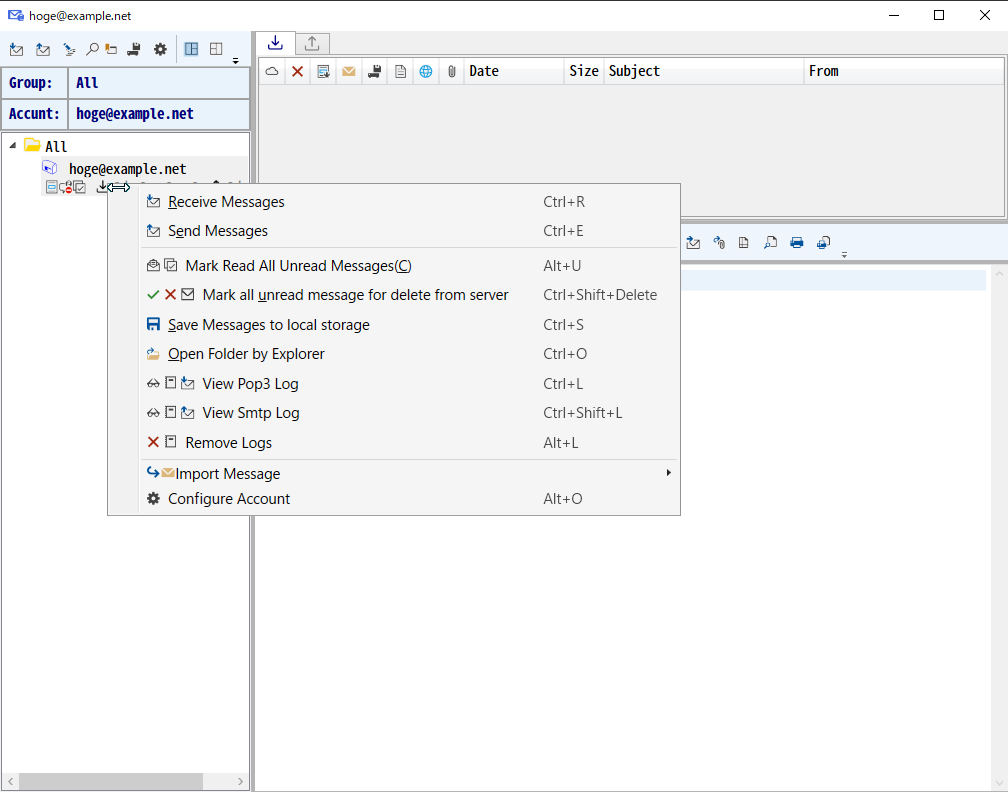Maximize the hoge@example.net window
The image size is (1008, 792).
coord(939,15)
